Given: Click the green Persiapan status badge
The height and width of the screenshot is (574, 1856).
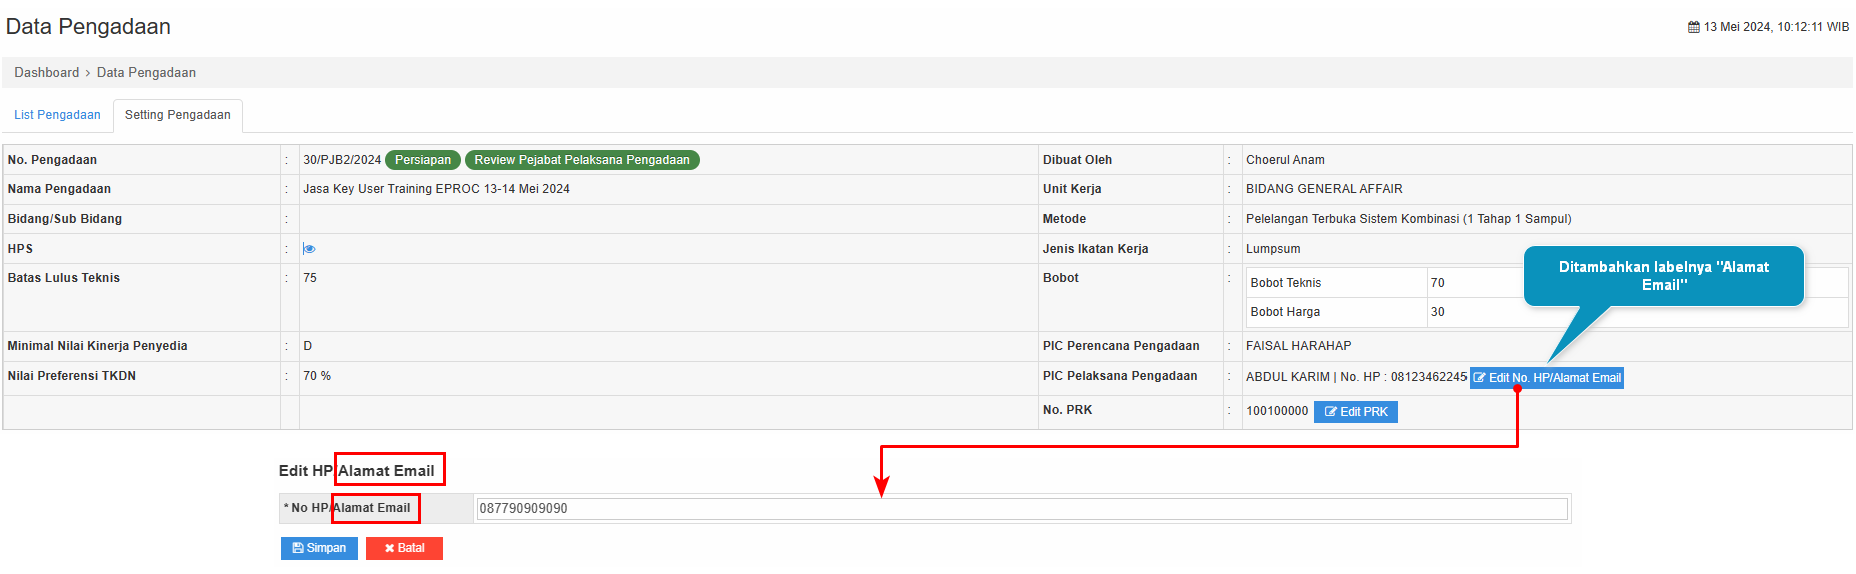Looking at the screenshot, I should tap(422, 160).
